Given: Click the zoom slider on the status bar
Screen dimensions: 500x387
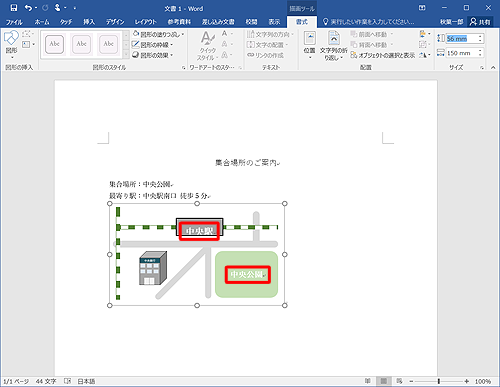Looking at the screenshot, I should [x=439, y=381].
